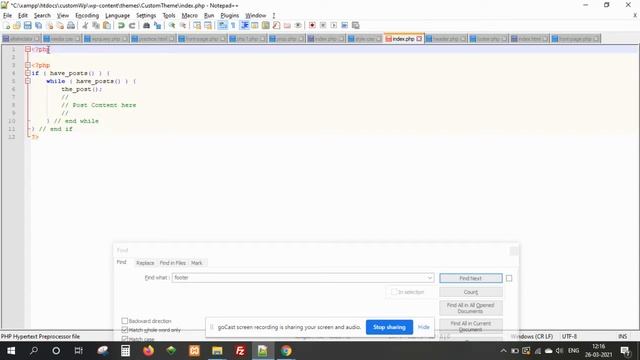Click the Stop sharing button
Screen dimensions: 640x360
tap(389, 327)
